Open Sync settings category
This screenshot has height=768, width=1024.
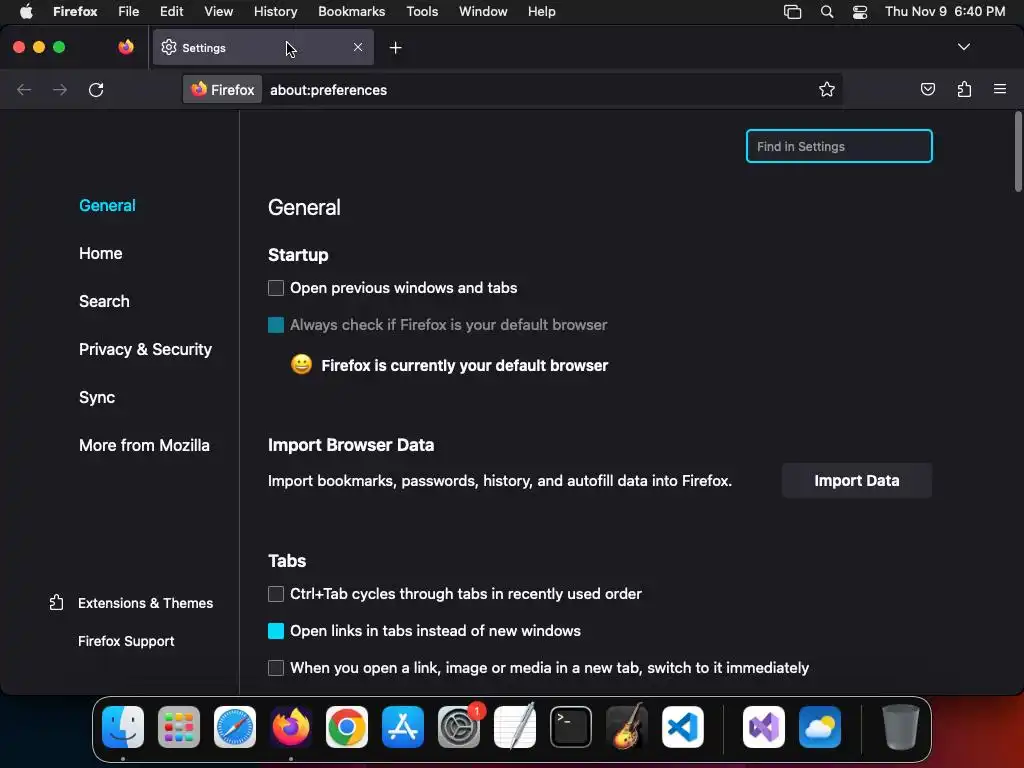tap(97, 397)
